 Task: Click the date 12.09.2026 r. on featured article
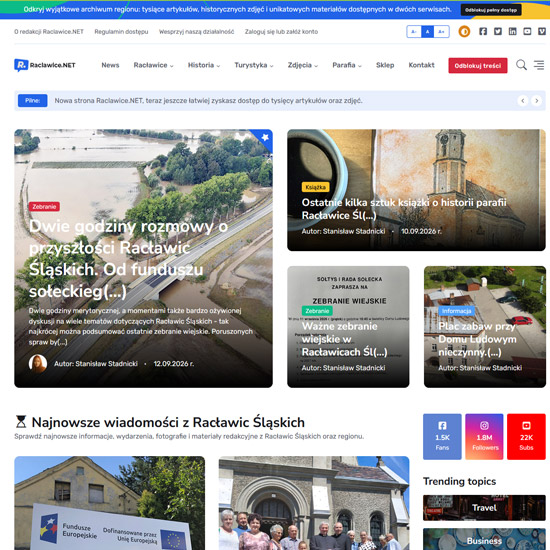(x=174, y=364)
